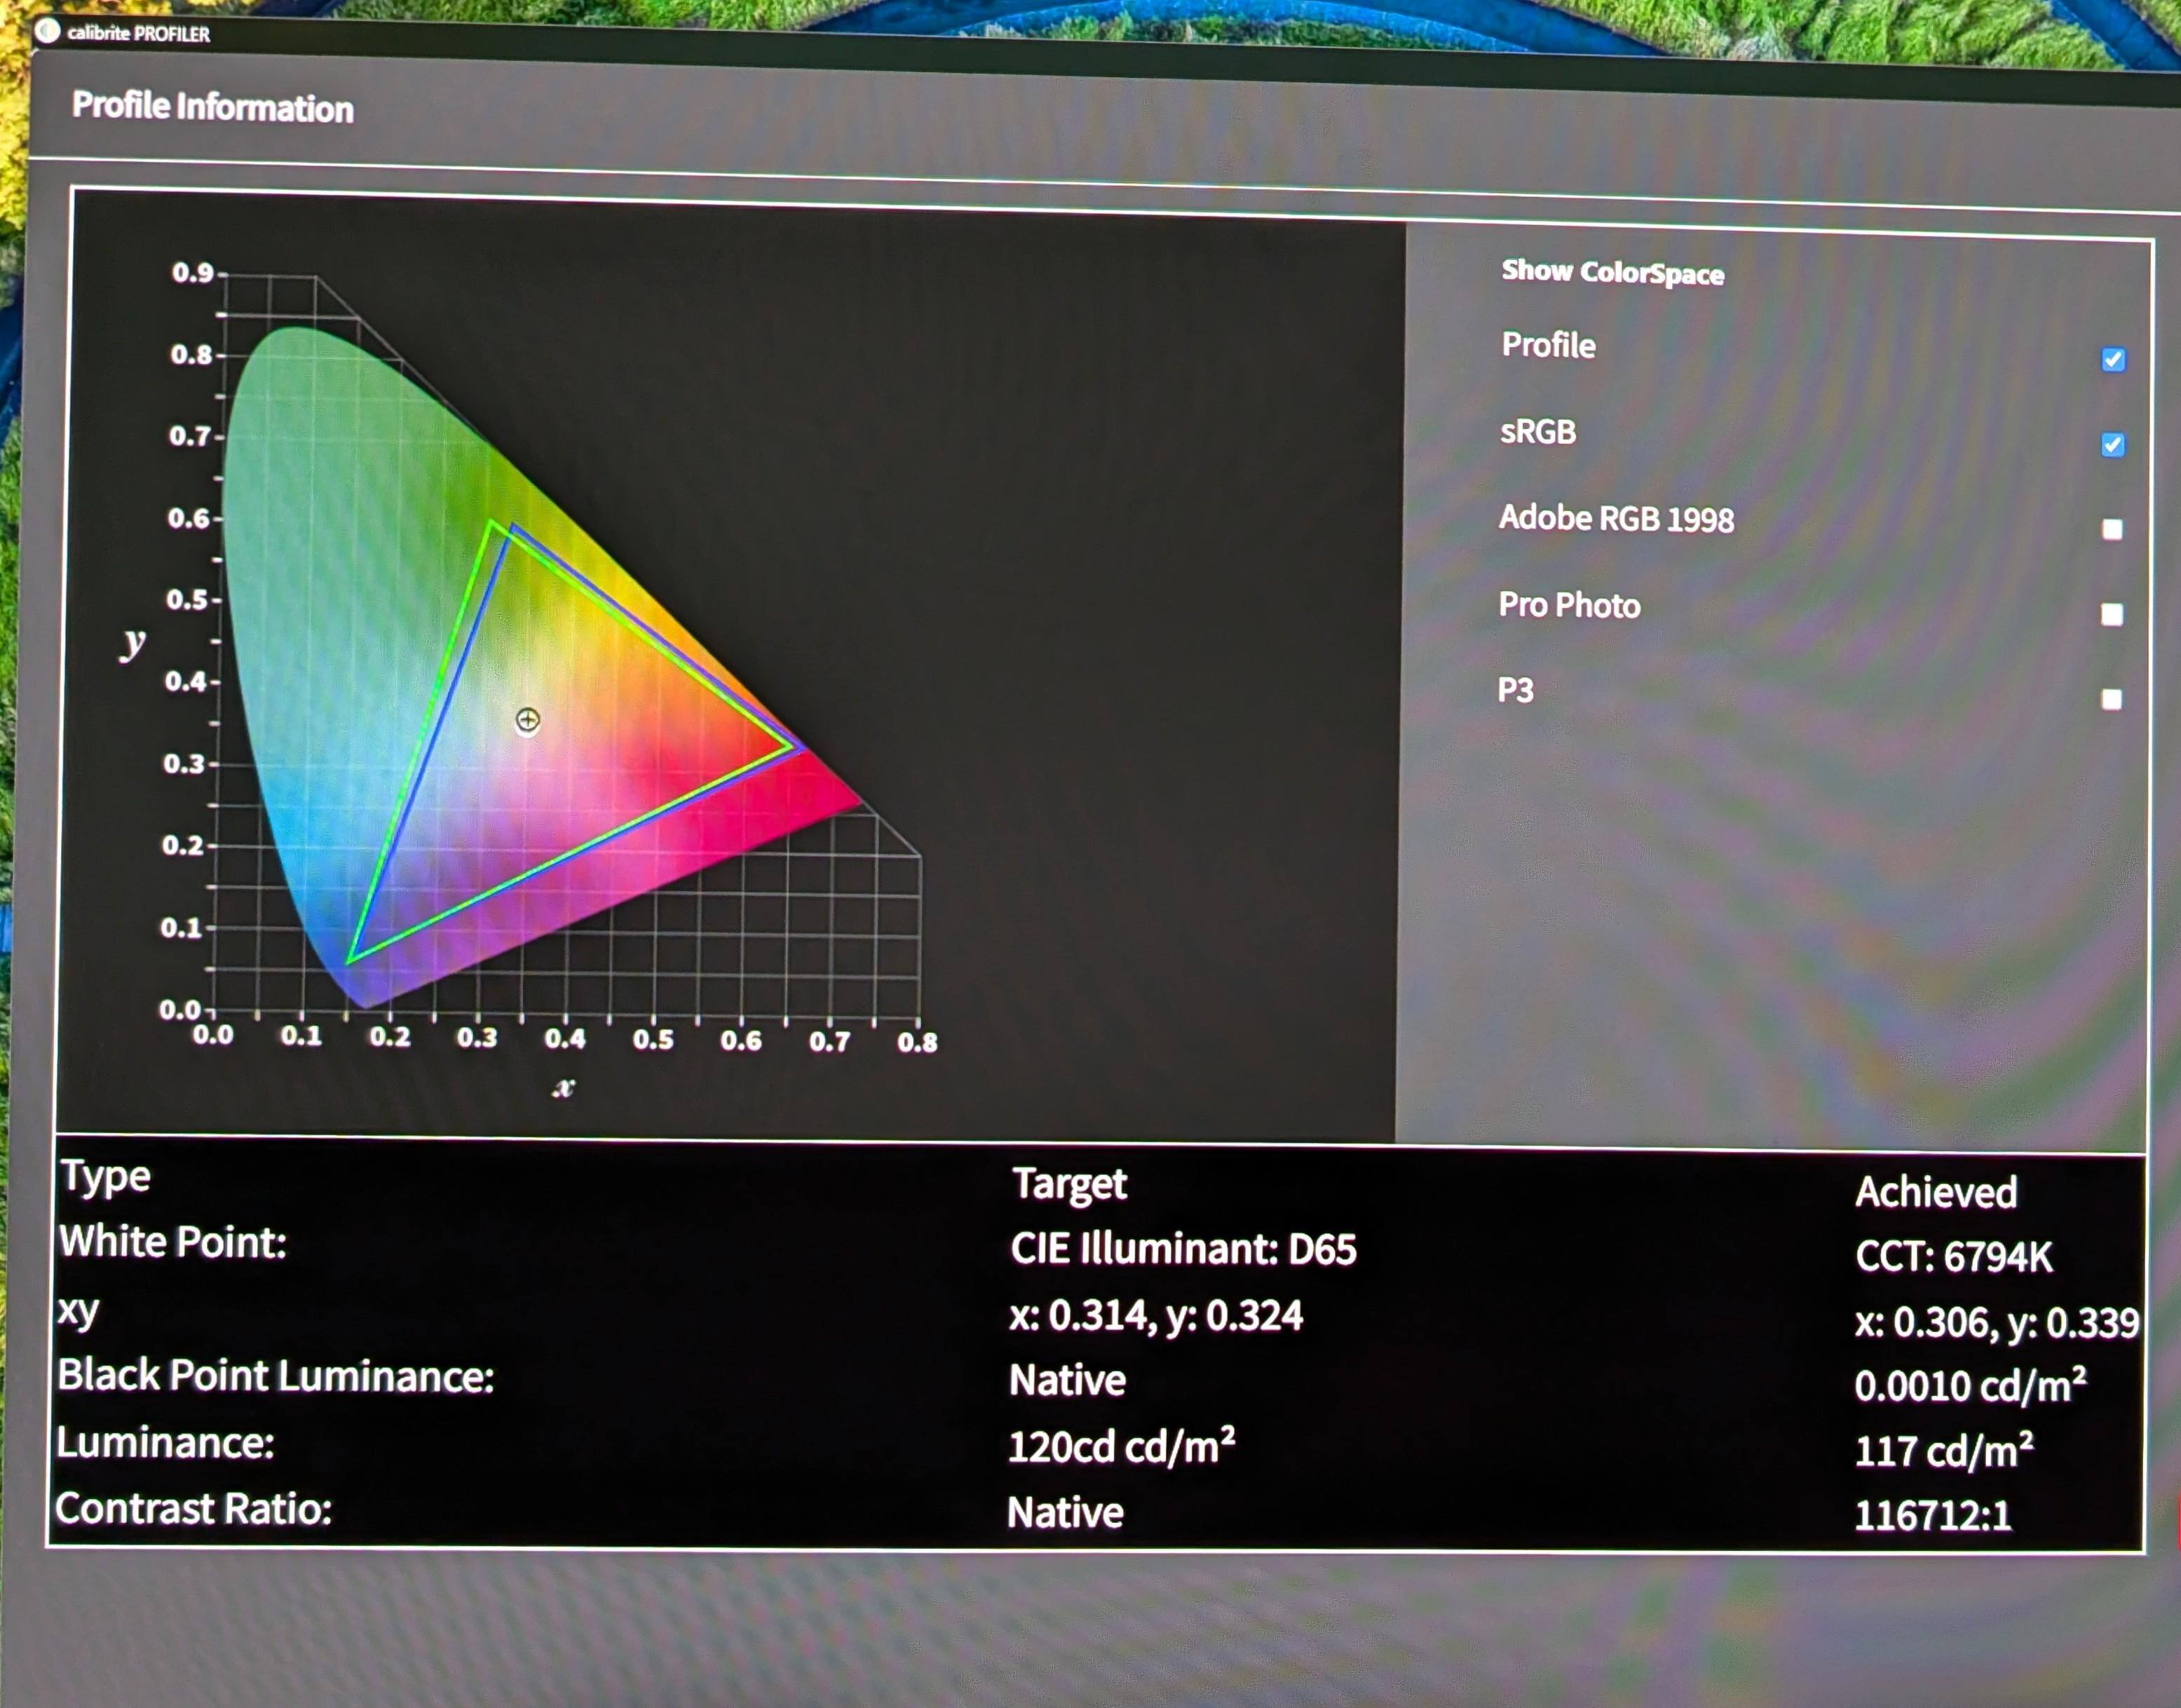This screenshot has height=1708, width=2181.
Task: Click the white point crosshair marker on diagram
Action: point(527,720)
